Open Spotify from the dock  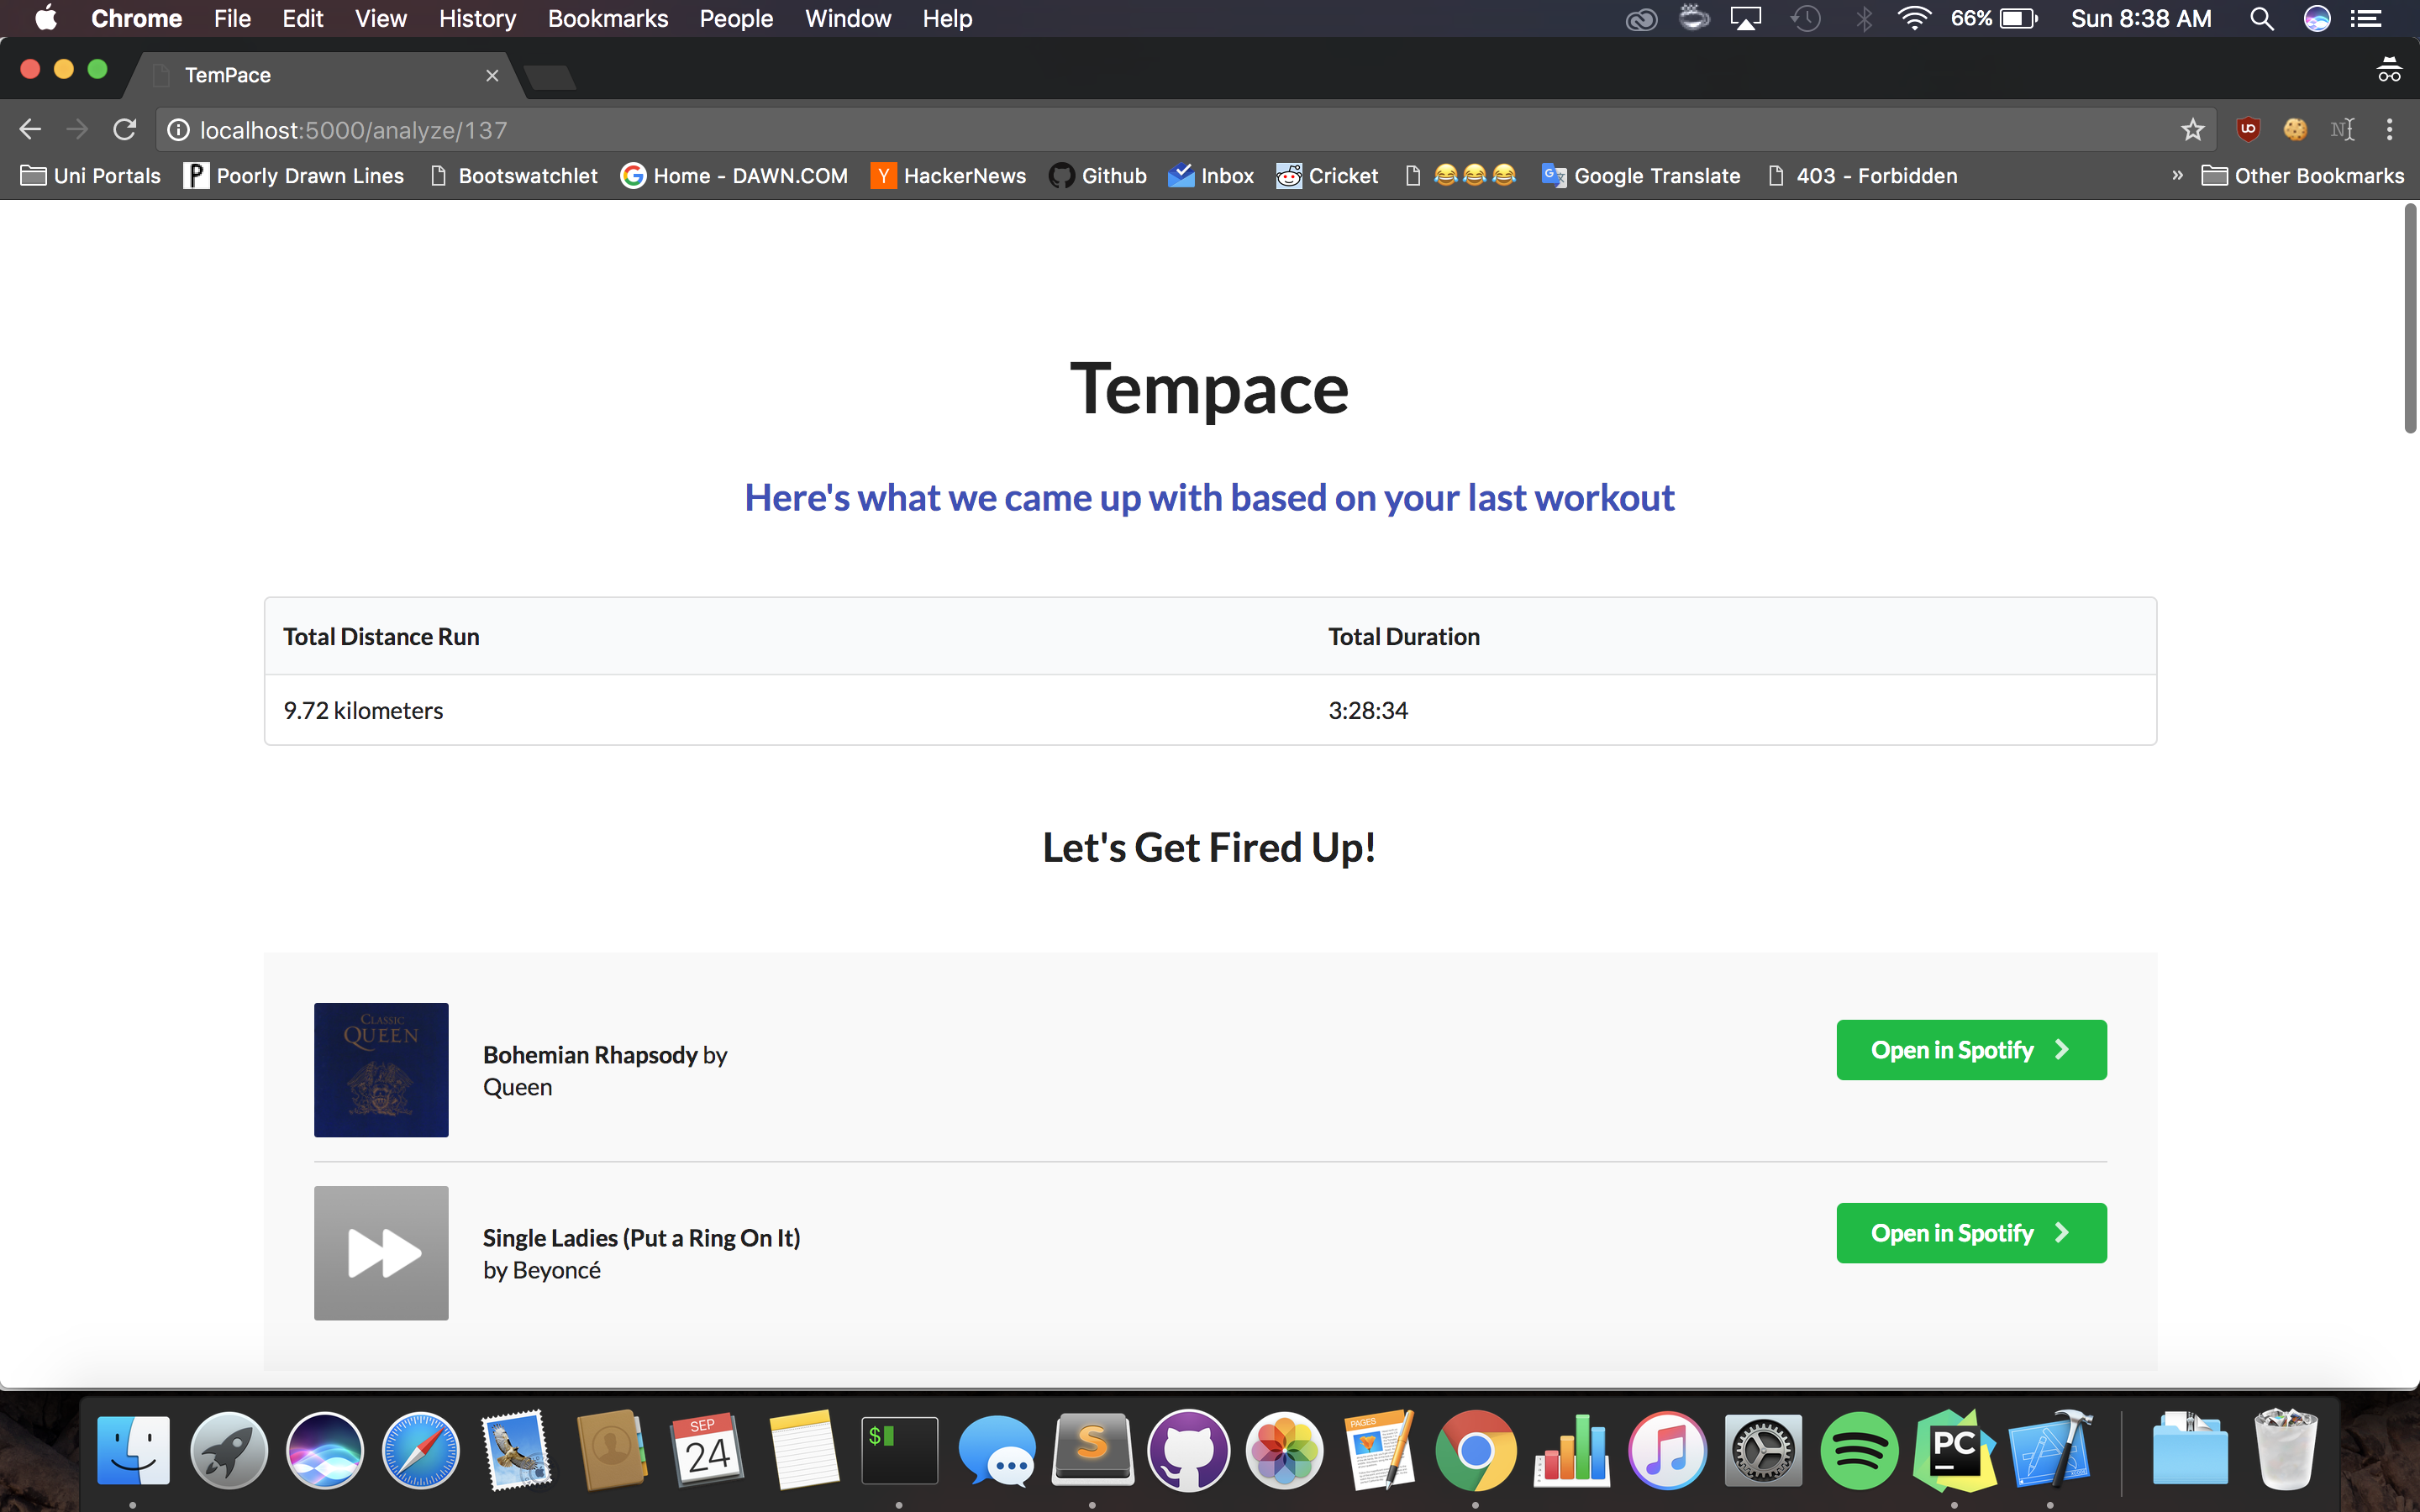click(x=1859, y=1451)
